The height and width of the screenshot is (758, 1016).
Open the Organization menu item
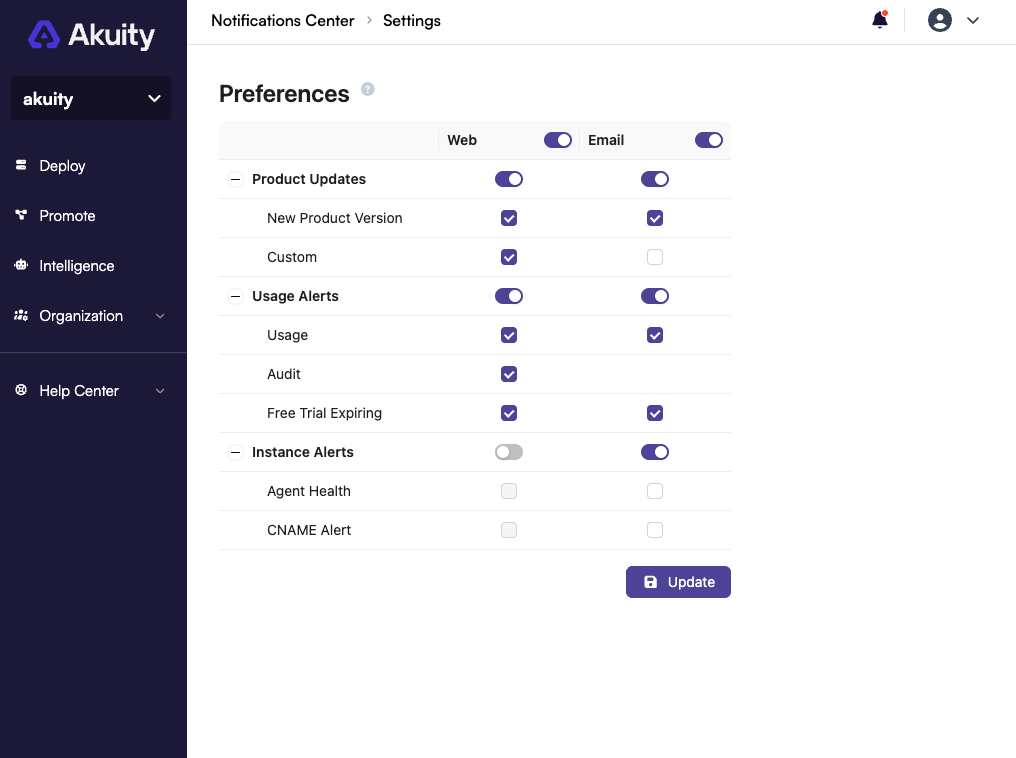coord(81,316)
